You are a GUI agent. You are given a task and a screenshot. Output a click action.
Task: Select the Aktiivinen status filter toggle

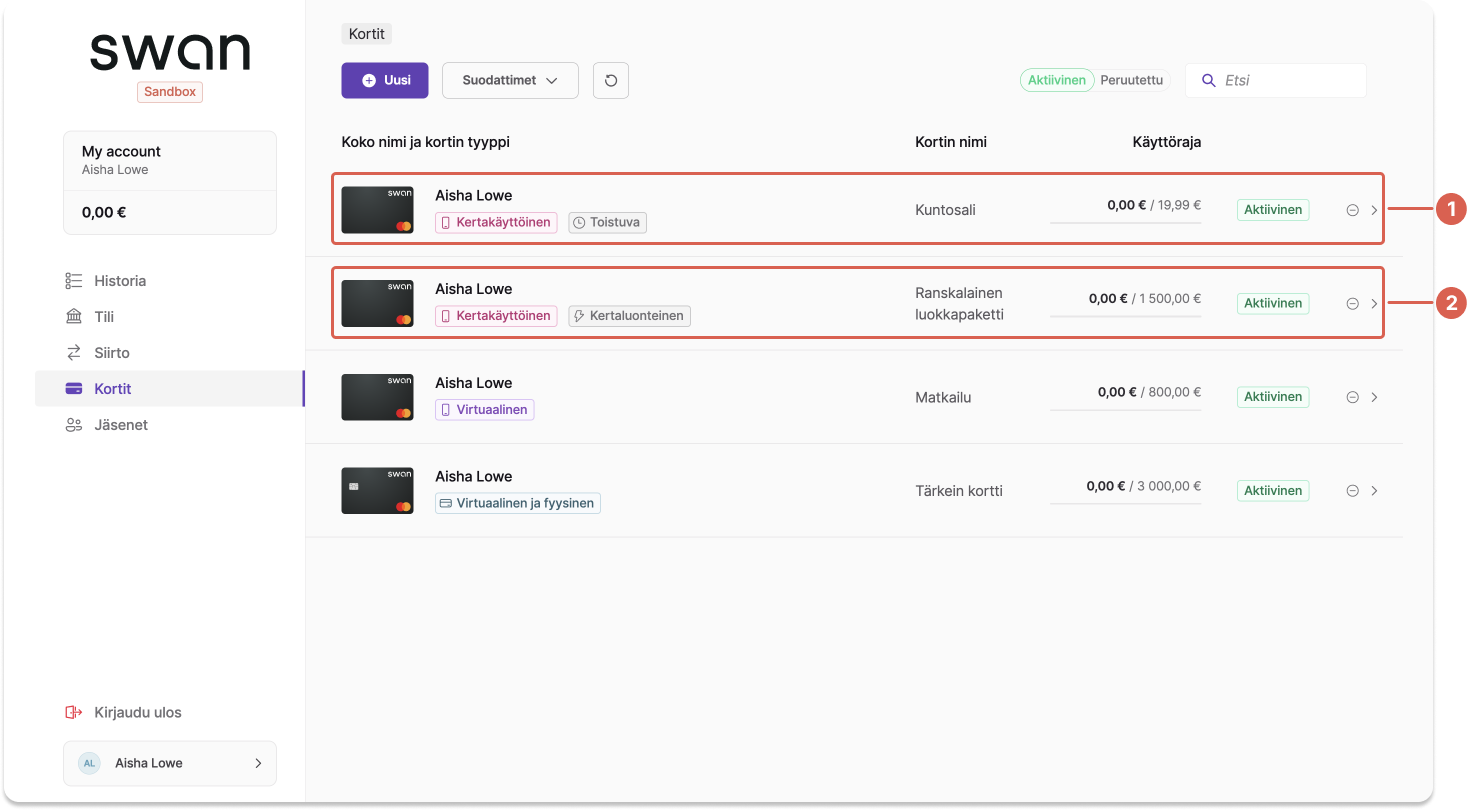[x=1057, y=81]
